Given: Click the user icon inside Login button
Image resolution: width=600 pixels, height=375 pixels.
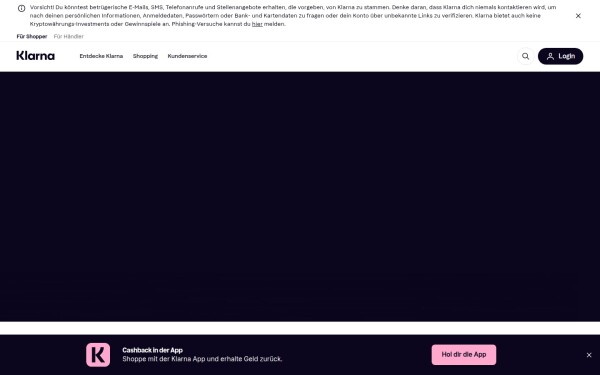Looking at the screenshot, I should (x=550, y=56).
